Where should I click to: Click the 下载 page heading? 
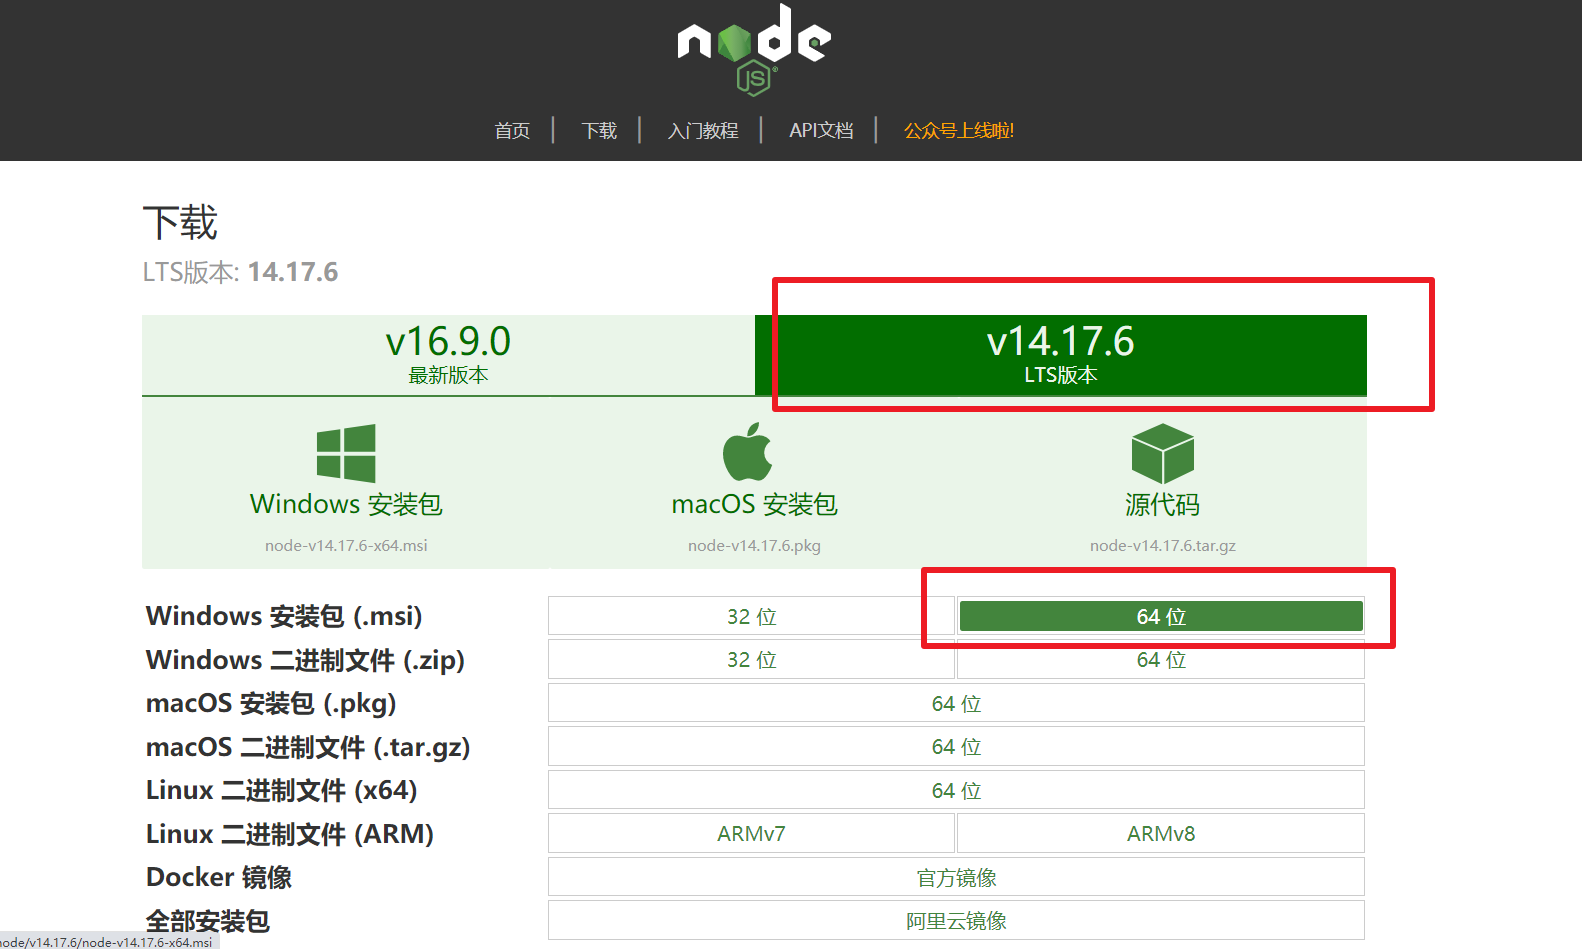click(180, 222)
